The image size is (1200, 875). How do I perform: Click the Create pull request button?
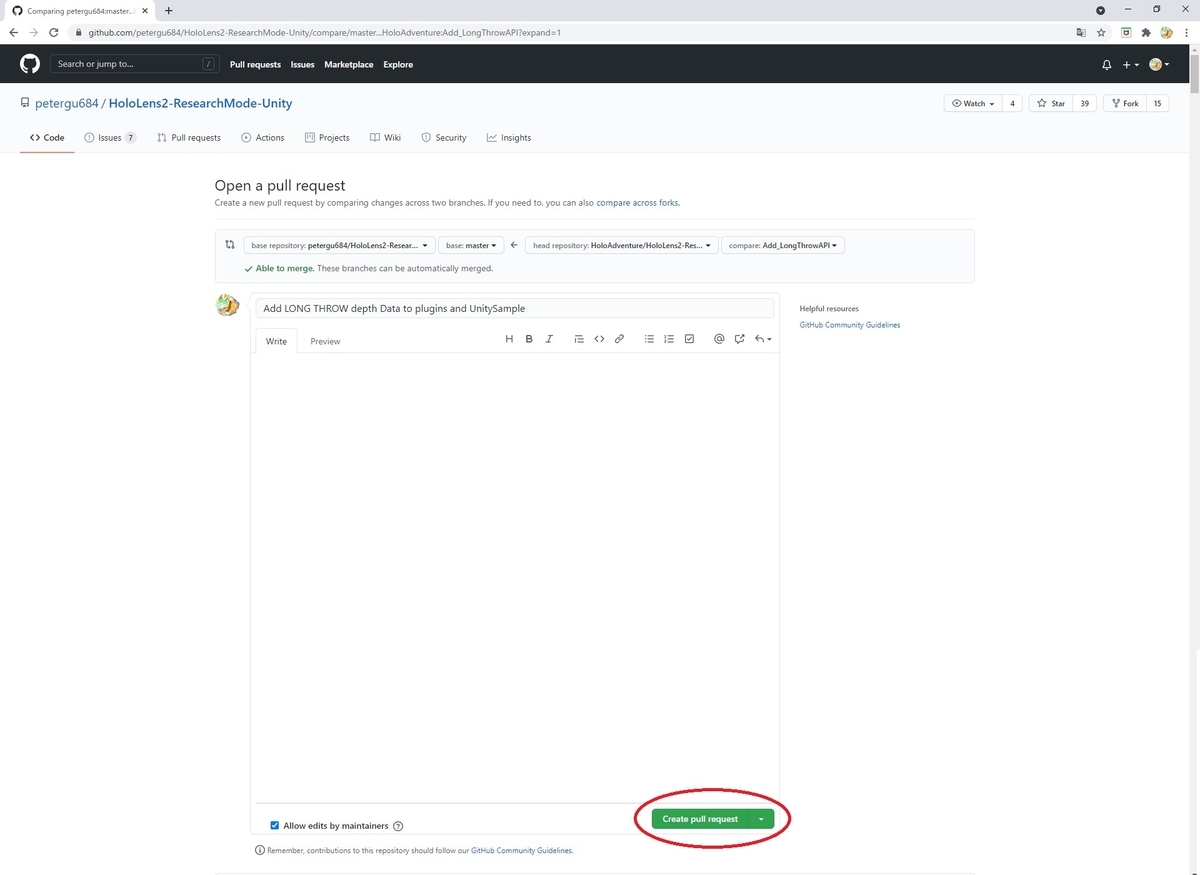click(700, 819)
